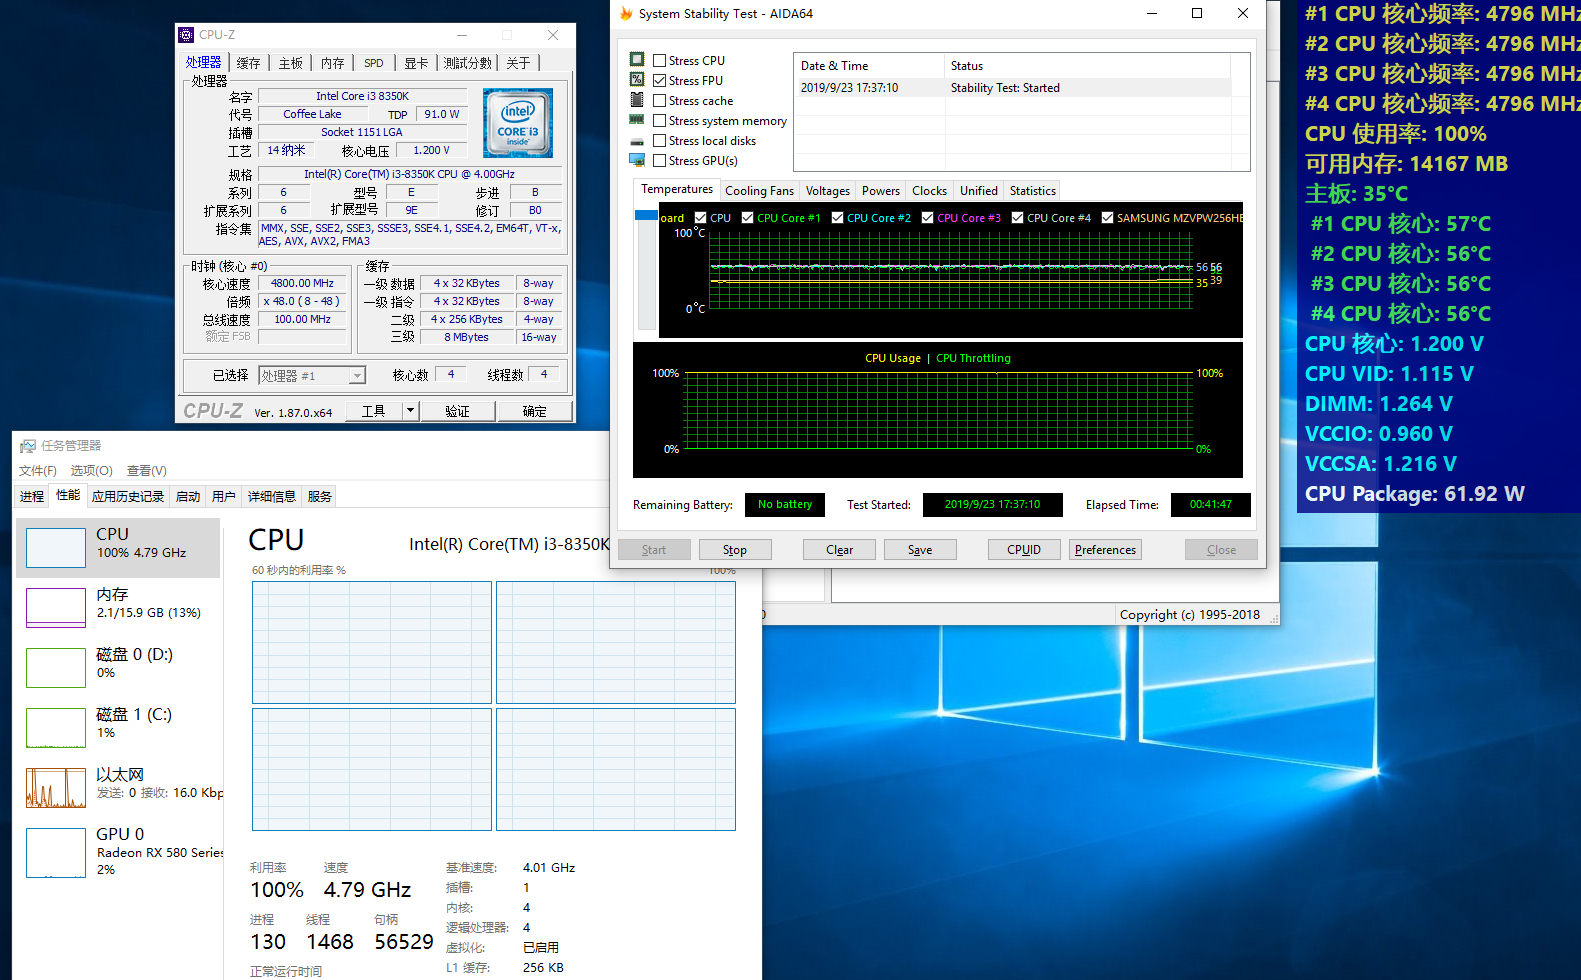The height and width of the screenshot is (980, 1581).
Task: Click the AIDA64 flame icon
Action: point(626,14)
